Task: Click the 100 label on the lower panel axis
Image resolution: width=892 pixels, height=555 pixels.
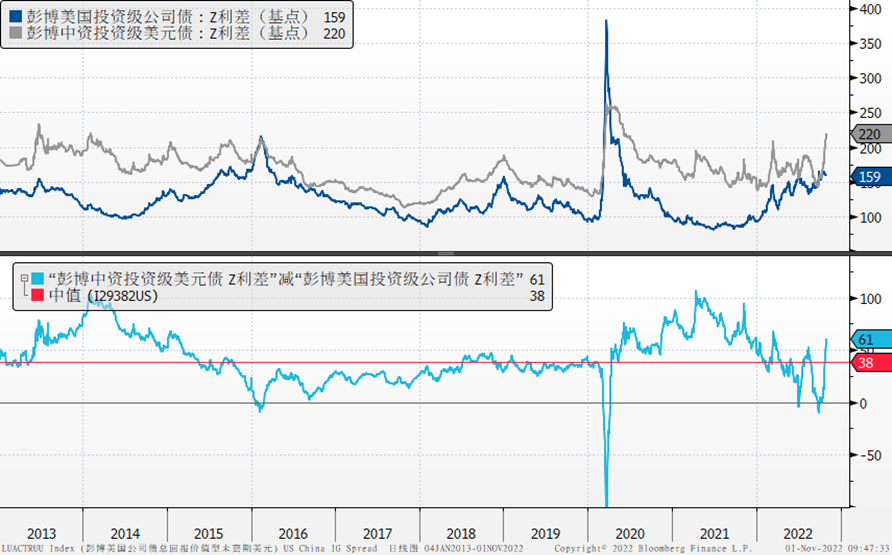Action: point(870,299)
